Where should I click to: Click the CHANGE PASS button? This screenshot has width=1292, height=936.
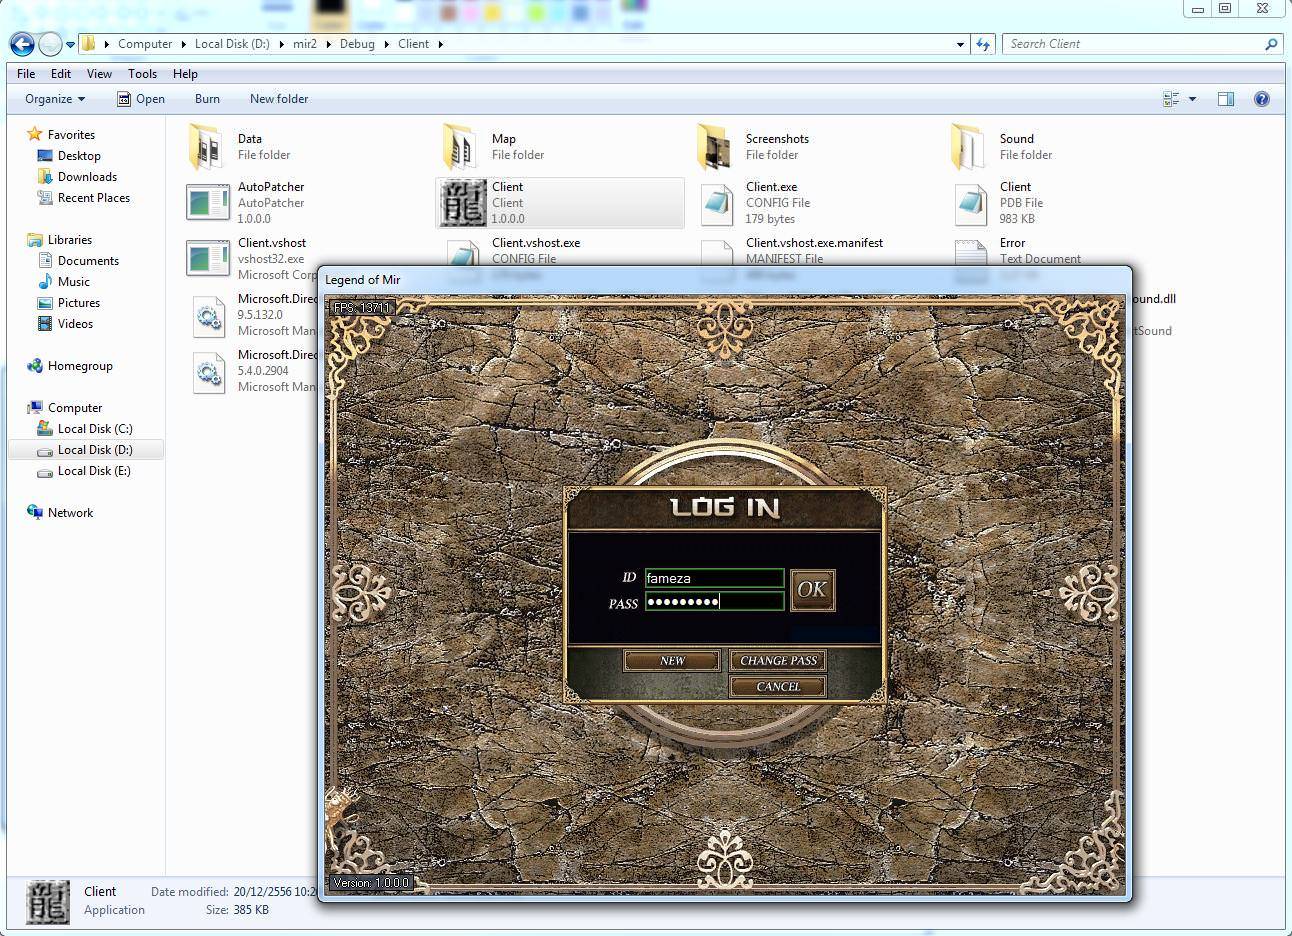point(778,661)
